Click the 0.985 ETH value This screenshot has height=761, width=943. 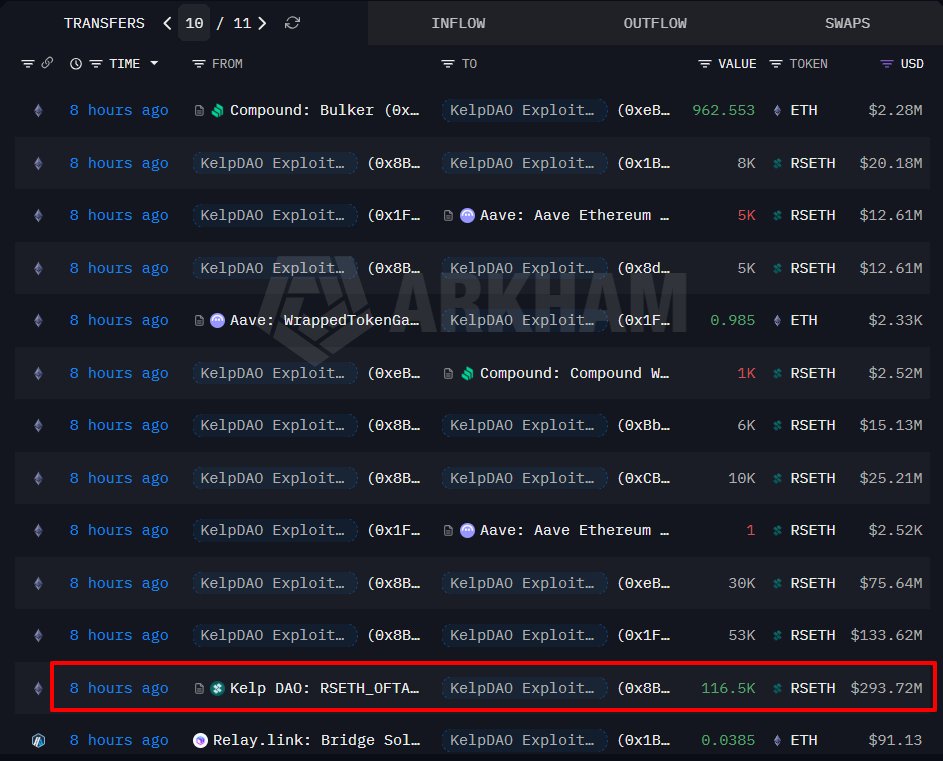point(733,321)
